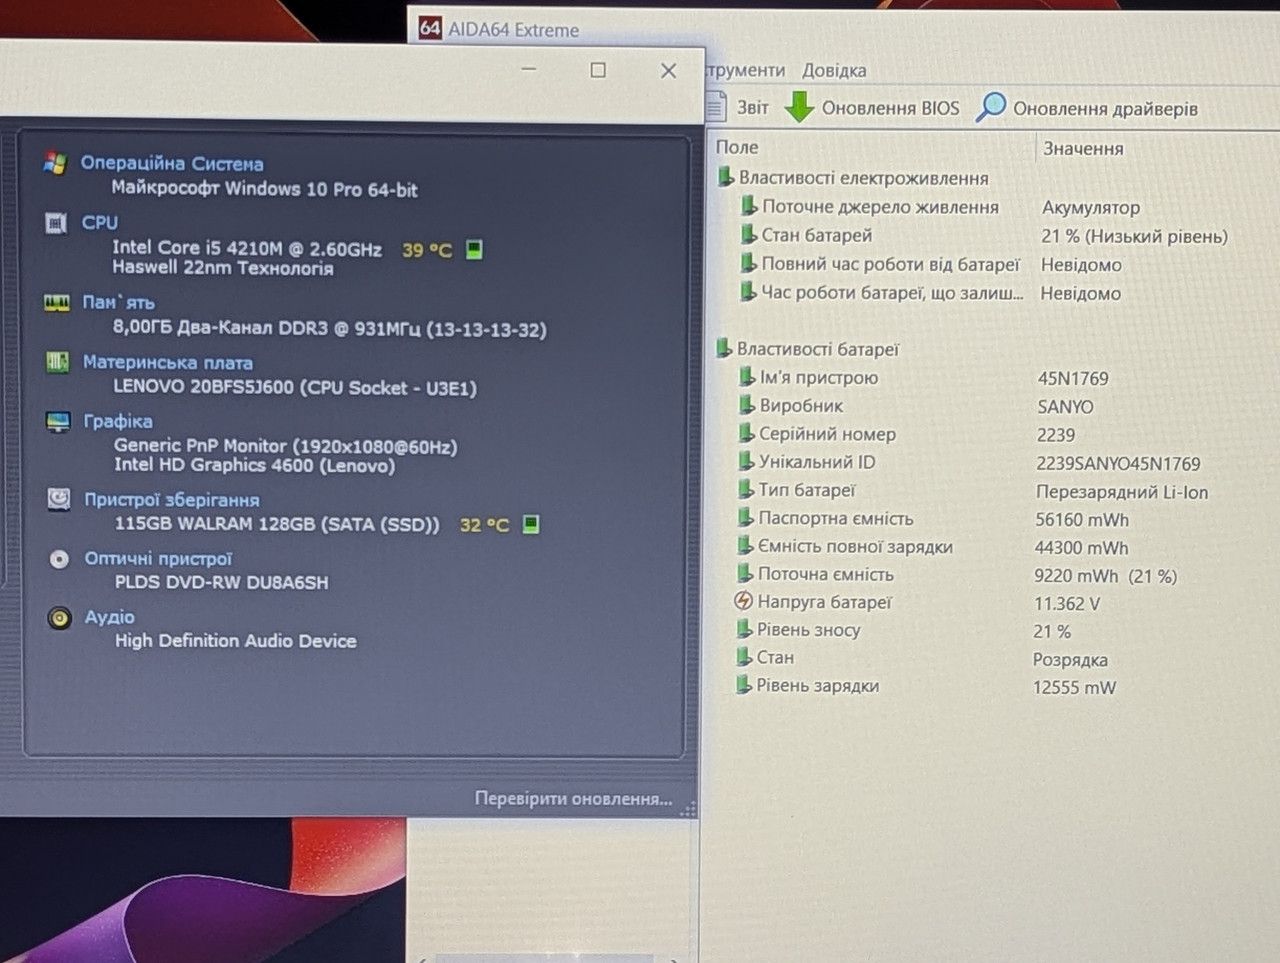Screen dimensions: 1280x963
Task: Click the optical disc icon
Action: coord(59,559)
